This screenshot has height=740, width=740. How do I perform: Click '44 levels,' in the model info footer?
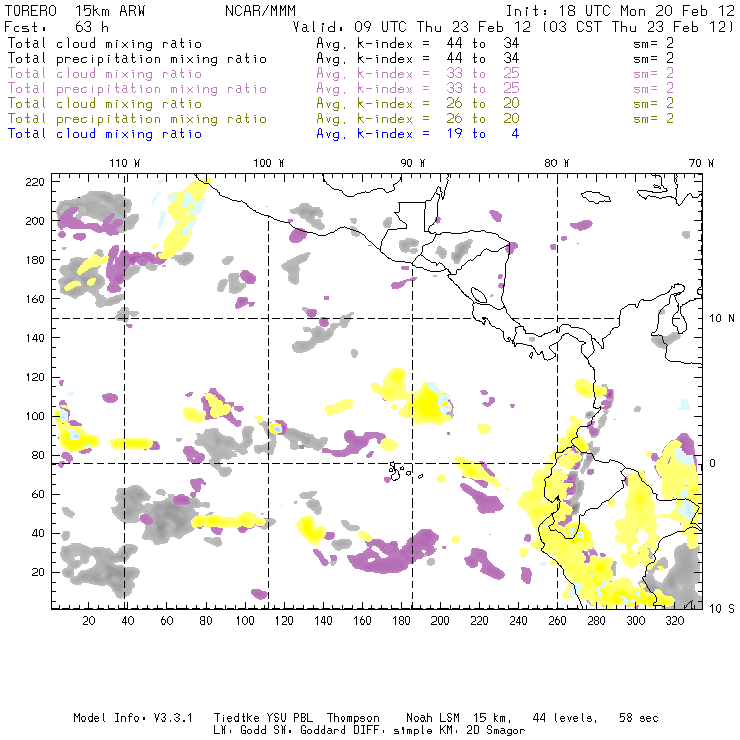[x=565, y=718]
